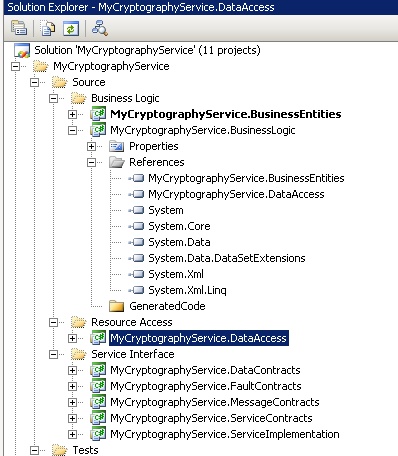The image size is (398, 456).
Task: Expand the MyCryptographyService.BusinessEntities project
Action: 72,114
